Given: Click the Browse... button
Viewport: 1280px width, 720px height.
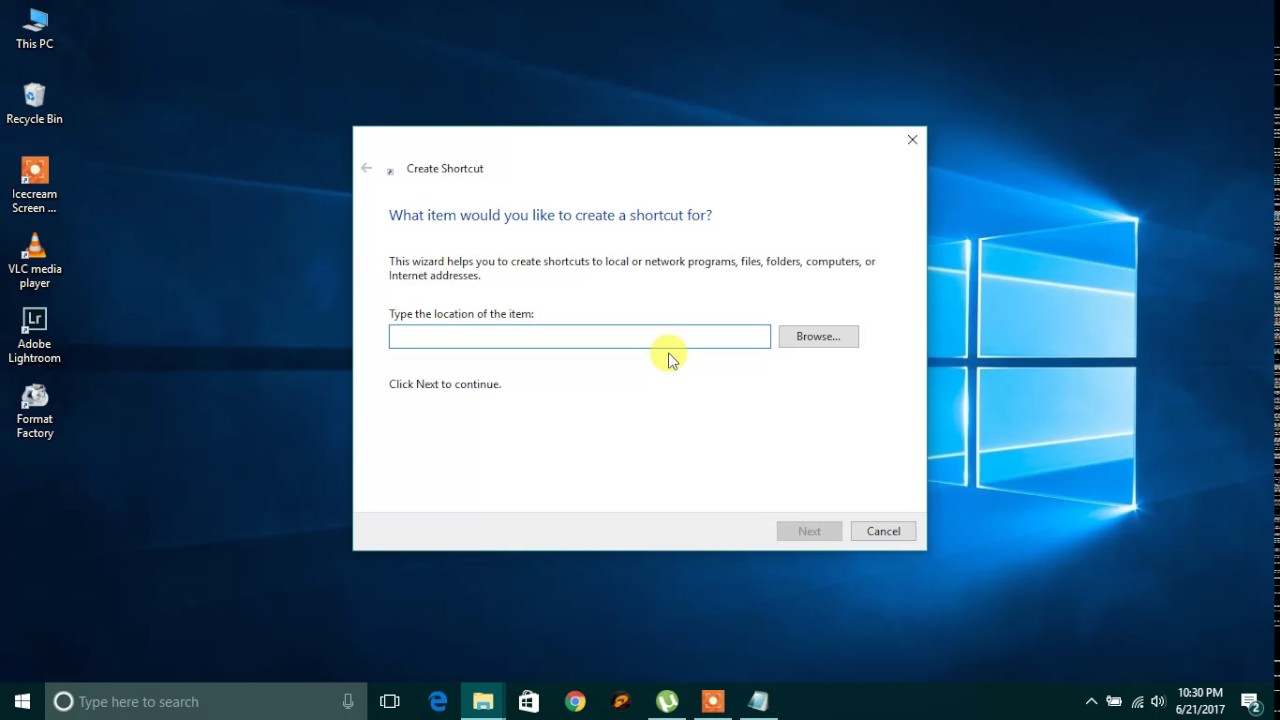Looking at the screenshot, I should (x=818, y=336).
